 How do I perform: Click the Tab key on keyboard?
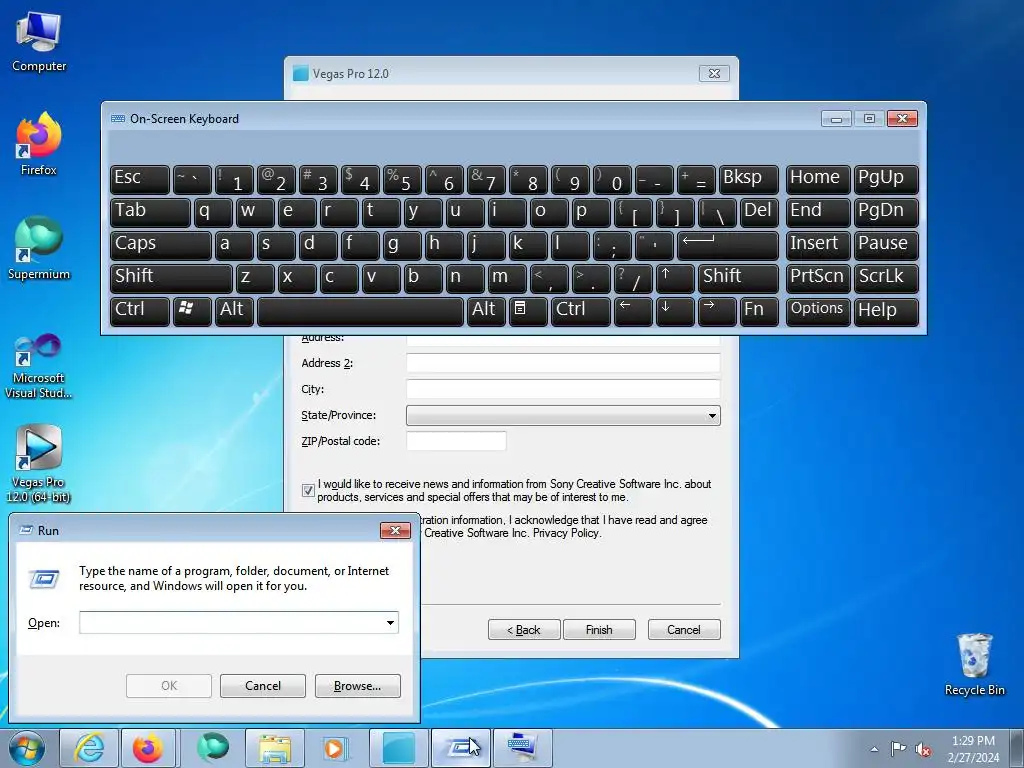pos(150,213)
